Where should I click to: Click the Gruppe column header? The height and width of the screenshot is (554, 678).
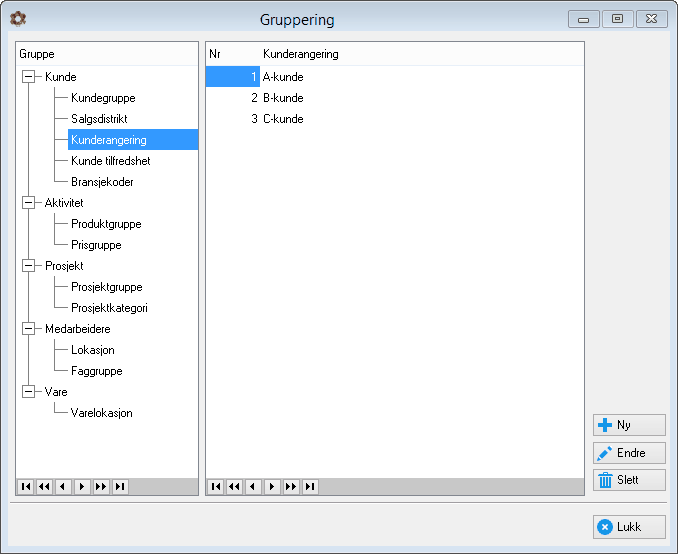point(107,54)
